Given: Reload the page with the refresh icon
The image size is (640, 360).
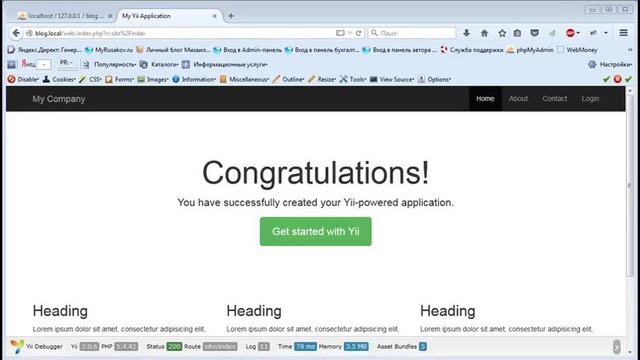Looking at the screenshot, I should [x=358, y=33].
